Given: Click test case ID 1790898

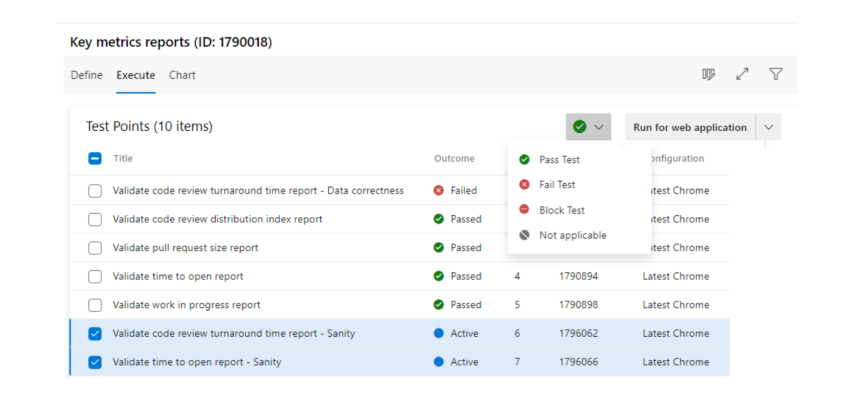Looking at the screenshot, I should pos(578,305).
